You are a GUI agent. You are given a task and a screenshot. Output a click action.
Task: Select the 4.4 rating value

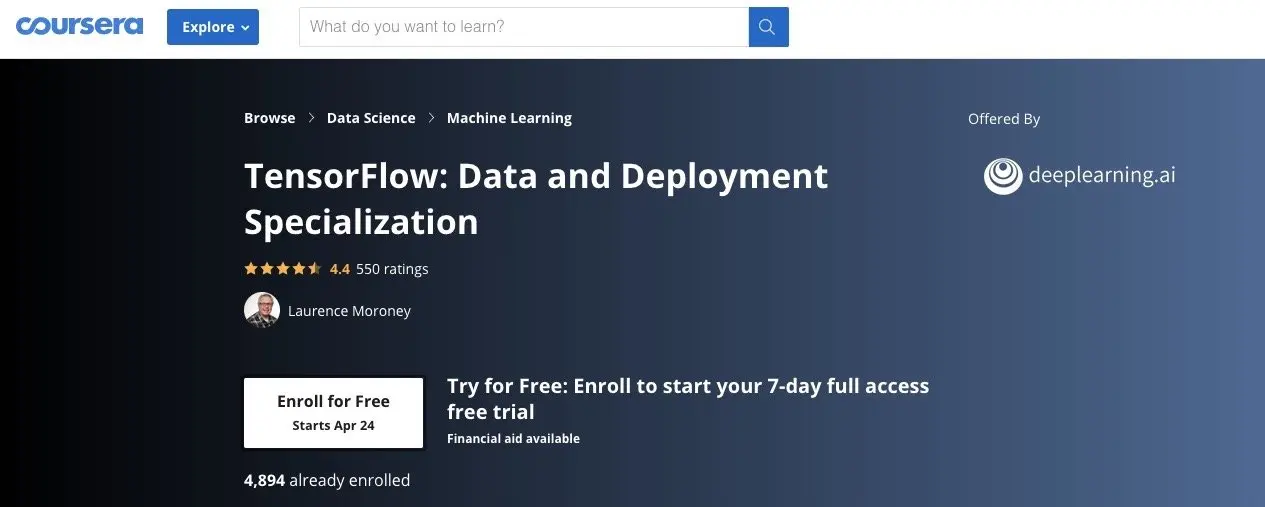pos(340,268)
